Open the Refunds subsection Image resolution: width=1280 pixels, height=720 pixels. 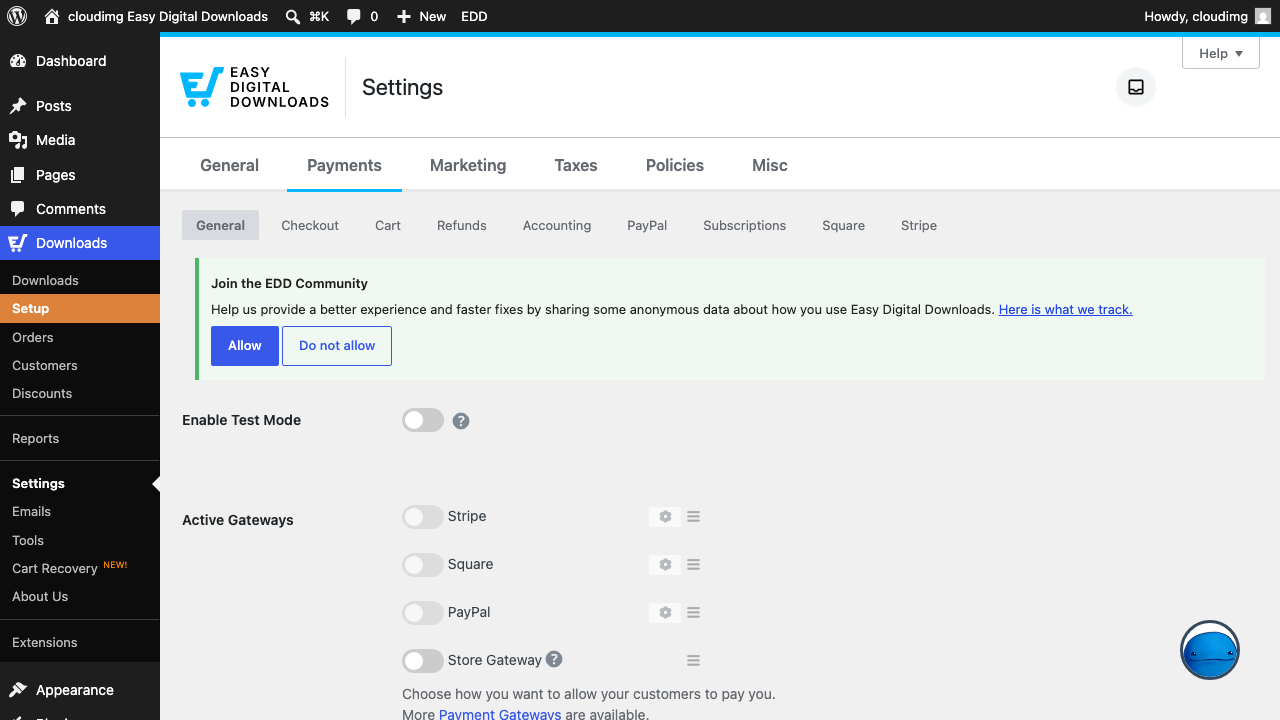462,225
